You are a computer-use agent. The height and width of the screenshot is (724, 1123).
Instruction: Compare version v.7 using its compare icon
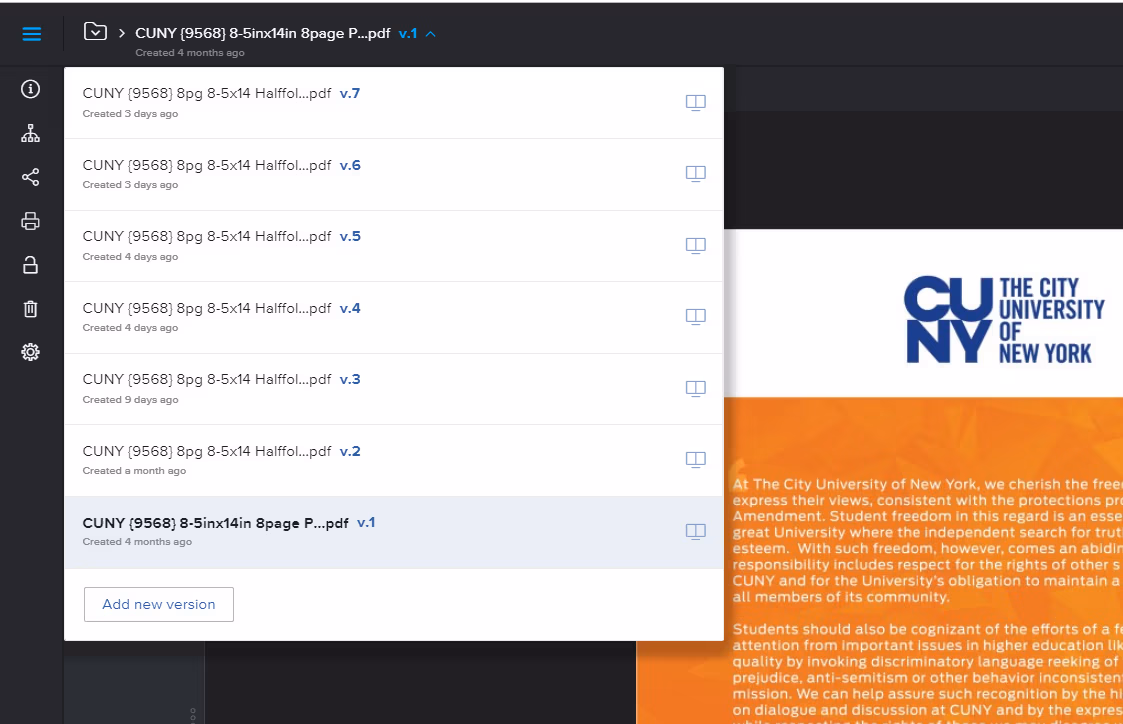click(x=695, y=102)
